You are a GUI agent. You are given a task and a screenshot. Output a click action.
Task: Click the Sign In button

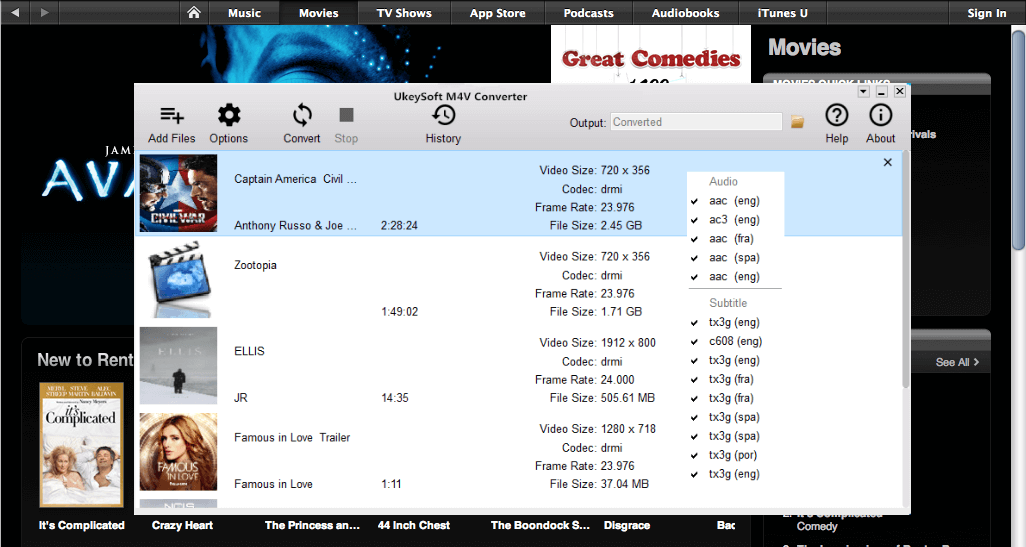(x=986, y=13)
